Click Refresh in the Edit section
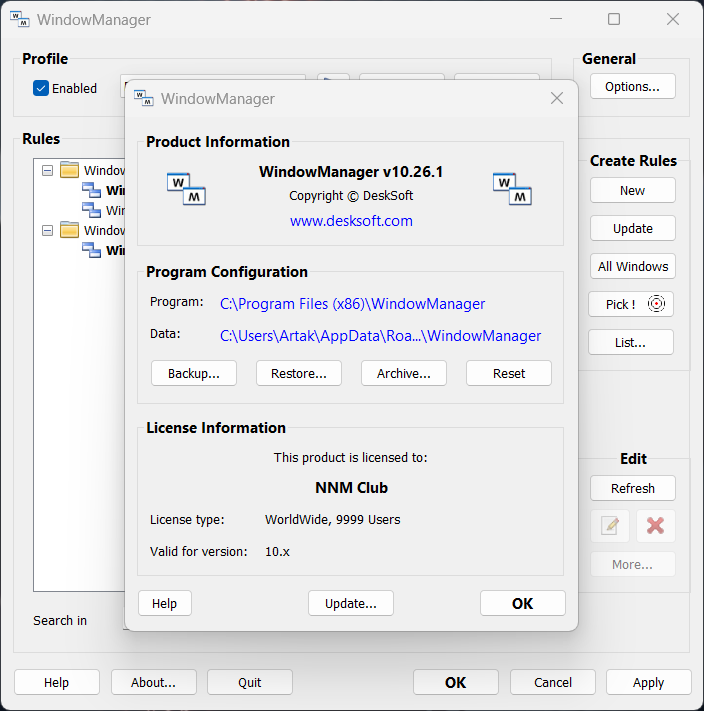Viewport: 704px width, 711px height. pos(632,488)
